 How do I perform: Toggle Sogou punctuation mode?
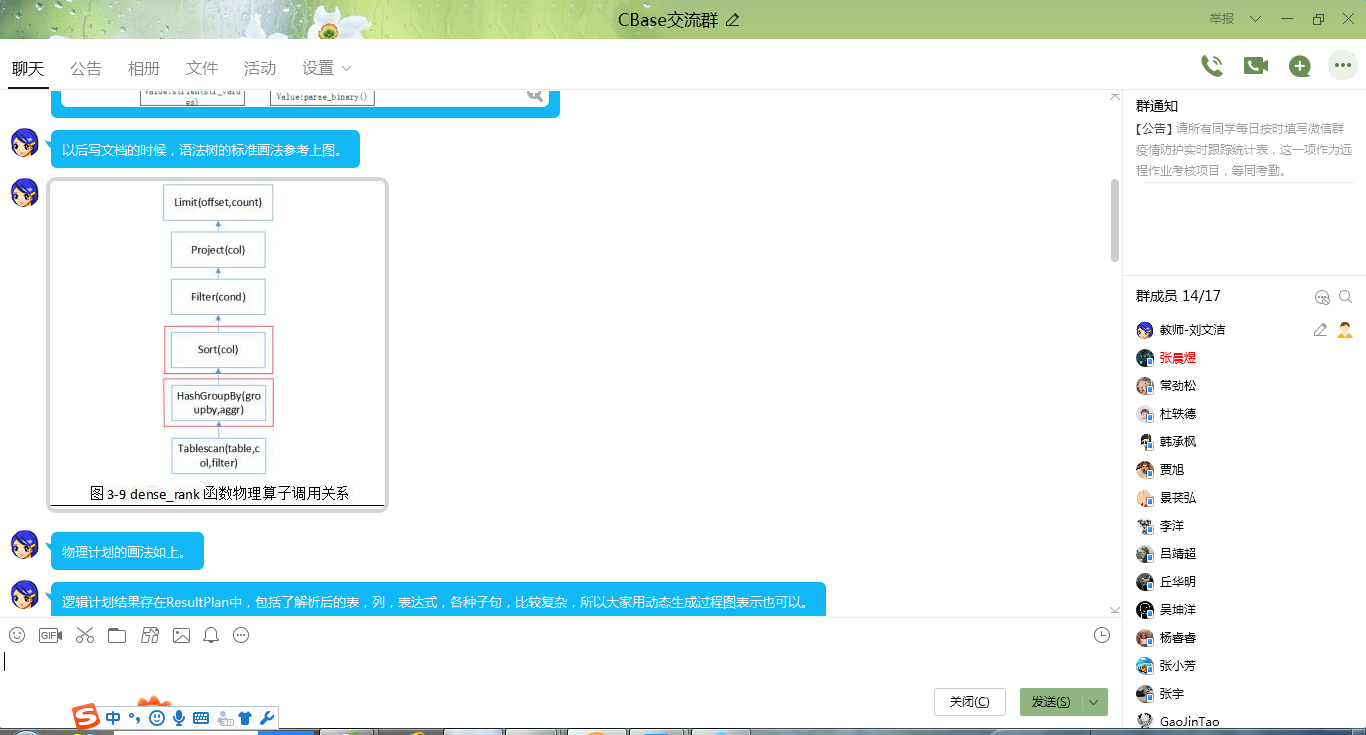tap(134, 718)
